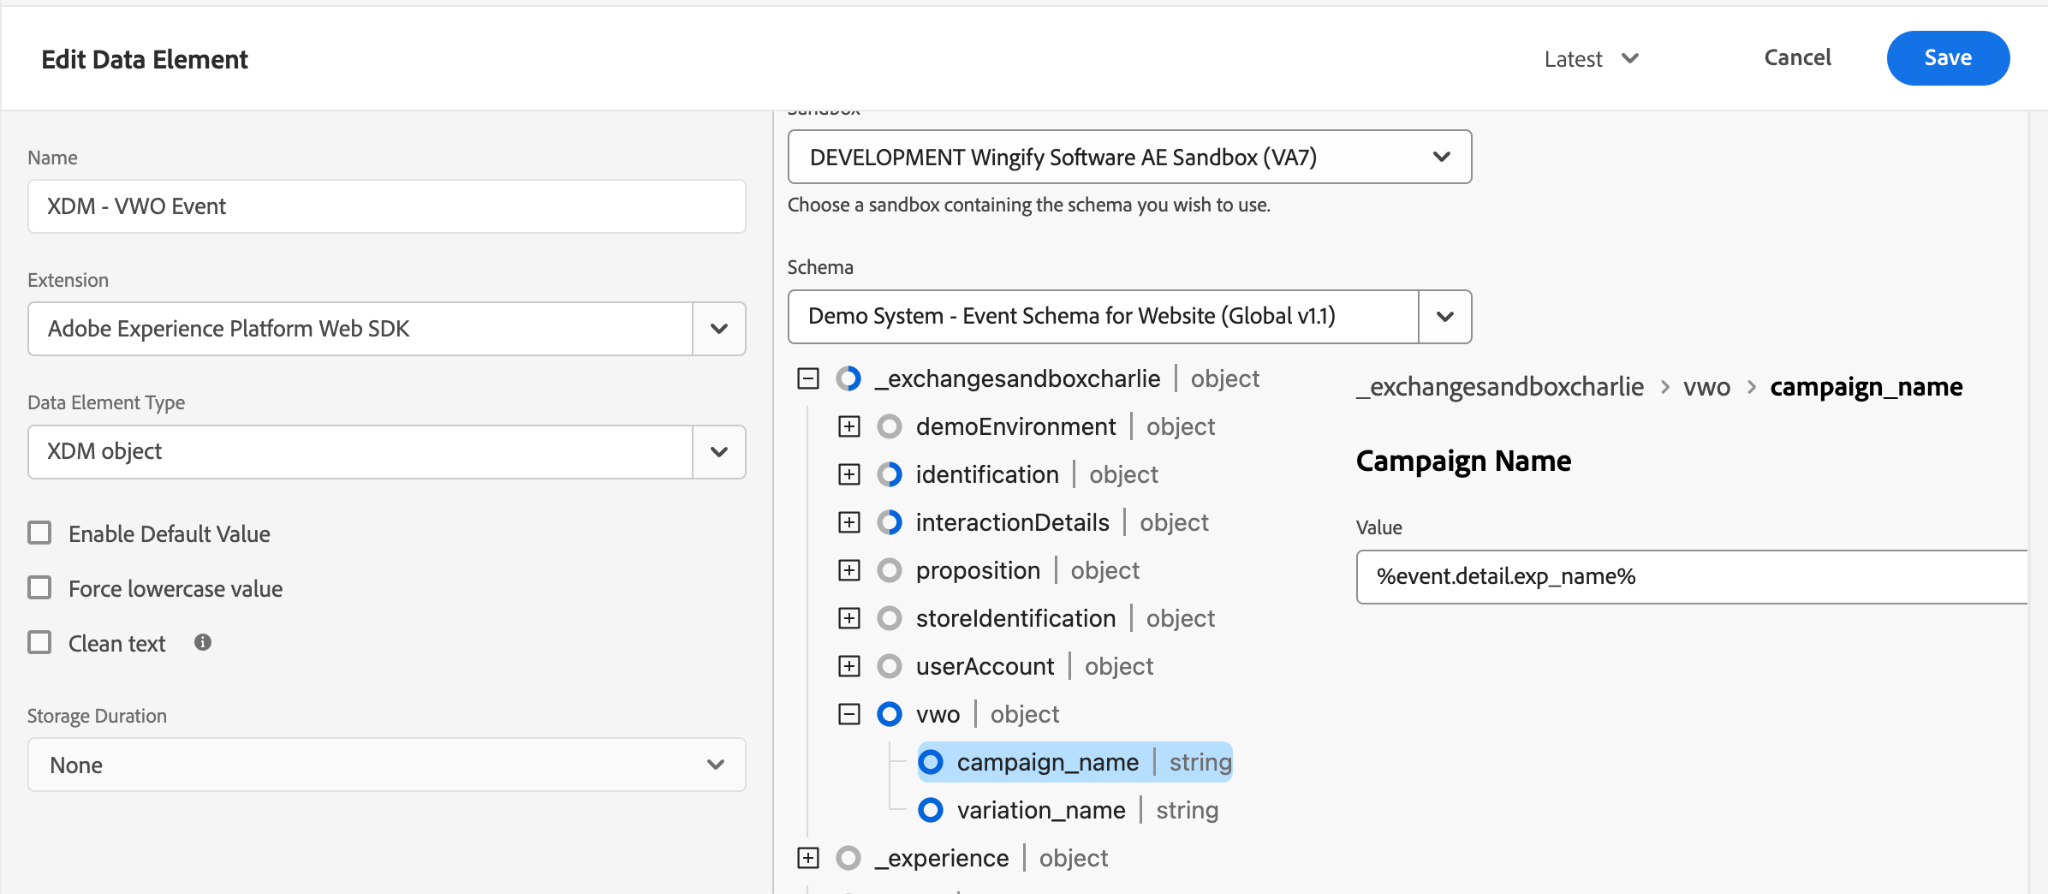Click the filled circle icon beside vwo
This screenshot has width=2048, height=894.
click(889, 714)
